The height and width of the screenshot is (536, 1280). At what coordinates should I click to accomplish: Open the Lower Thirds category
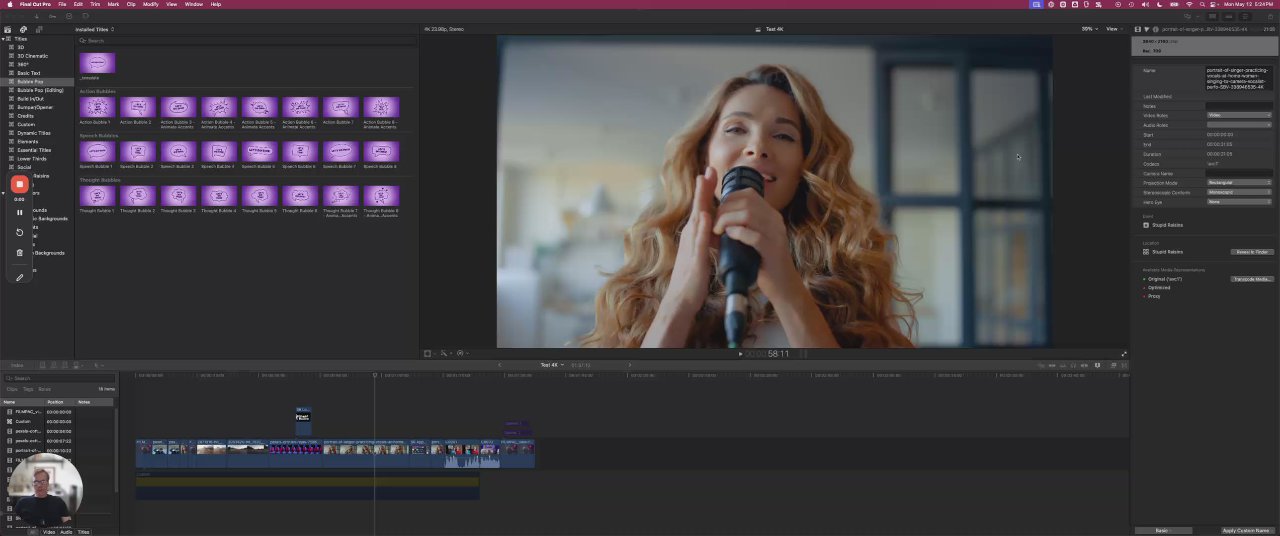tap(32, 158)
